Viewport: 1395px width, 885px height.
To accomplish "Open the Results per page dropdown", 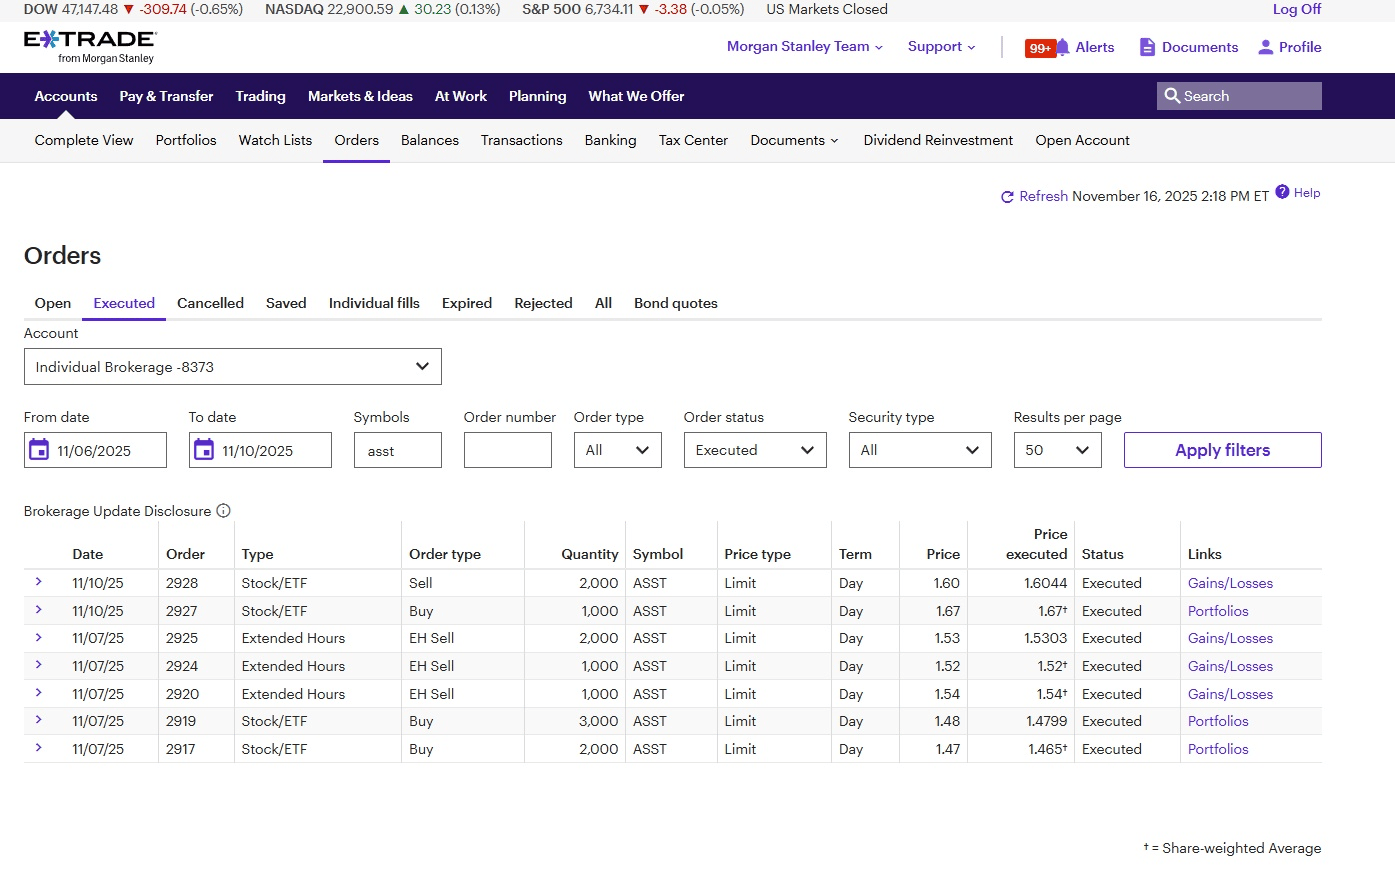I will coord(1057,450).
